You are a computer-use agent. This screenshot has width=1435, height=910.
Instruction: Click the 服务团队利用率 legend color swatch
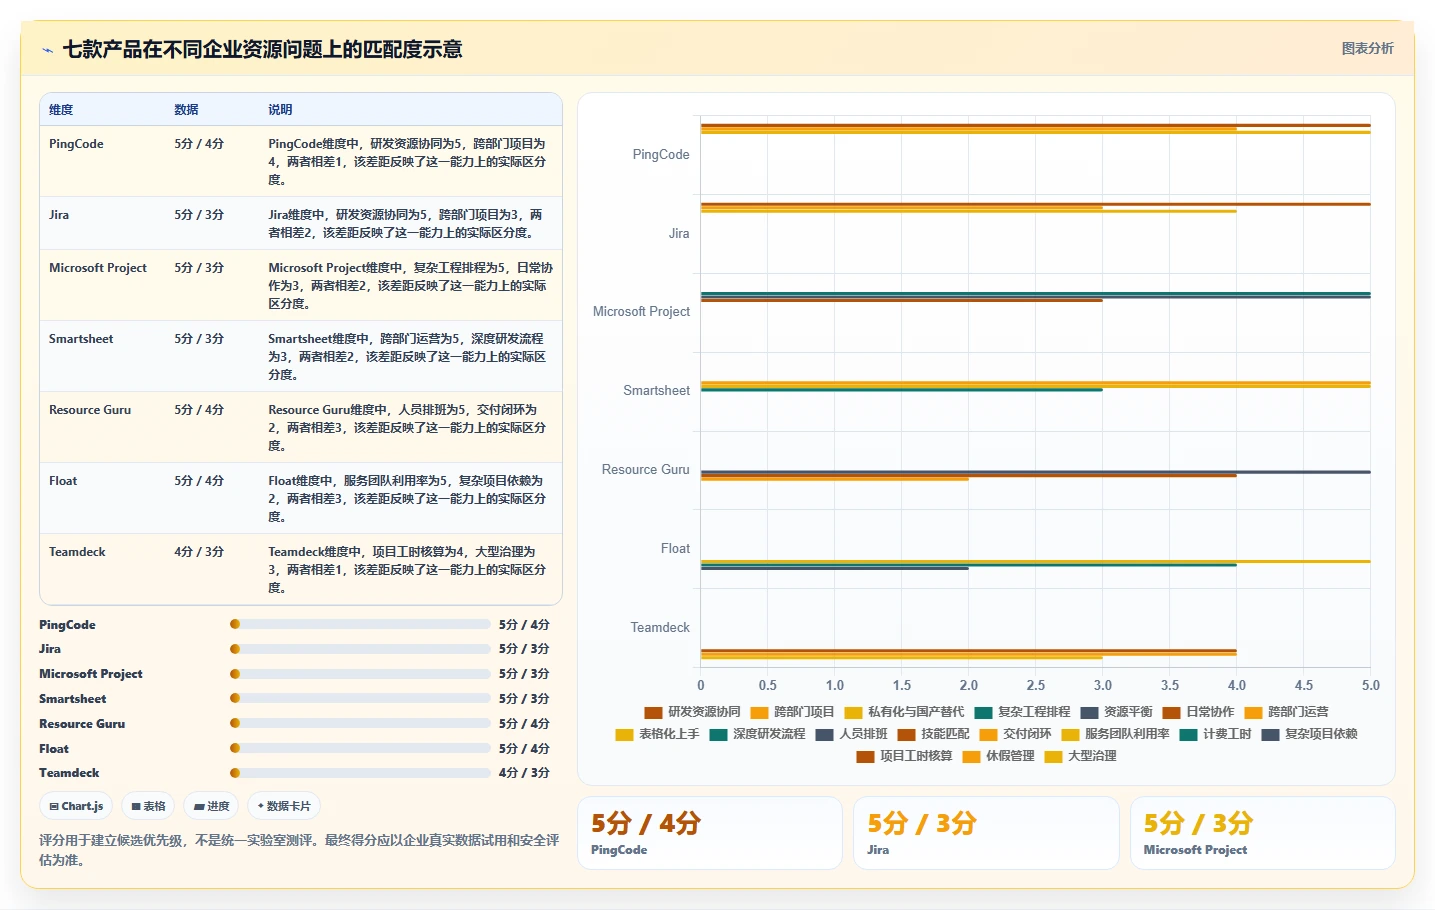1070,735
